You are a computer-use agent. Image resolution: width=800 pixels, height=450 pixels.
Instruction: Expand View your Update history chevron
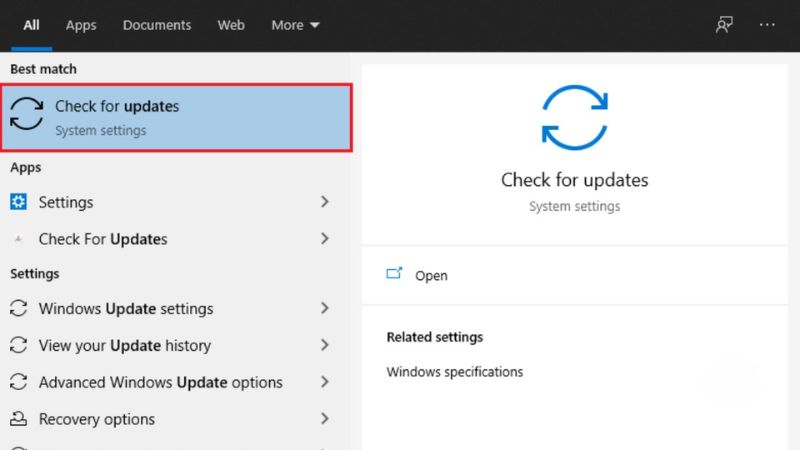tap(324, 345)
